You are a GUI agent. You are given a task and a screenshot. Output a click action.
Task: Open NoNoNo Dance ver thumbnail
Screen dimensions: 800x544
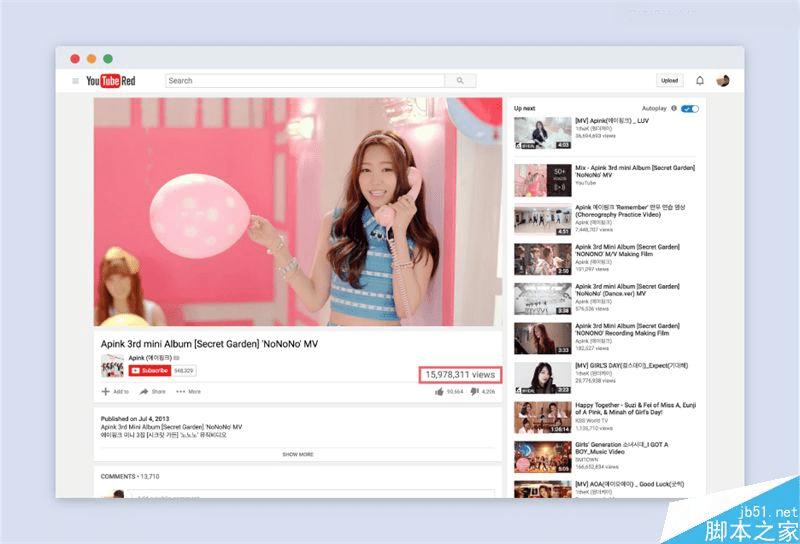point(542,299)
